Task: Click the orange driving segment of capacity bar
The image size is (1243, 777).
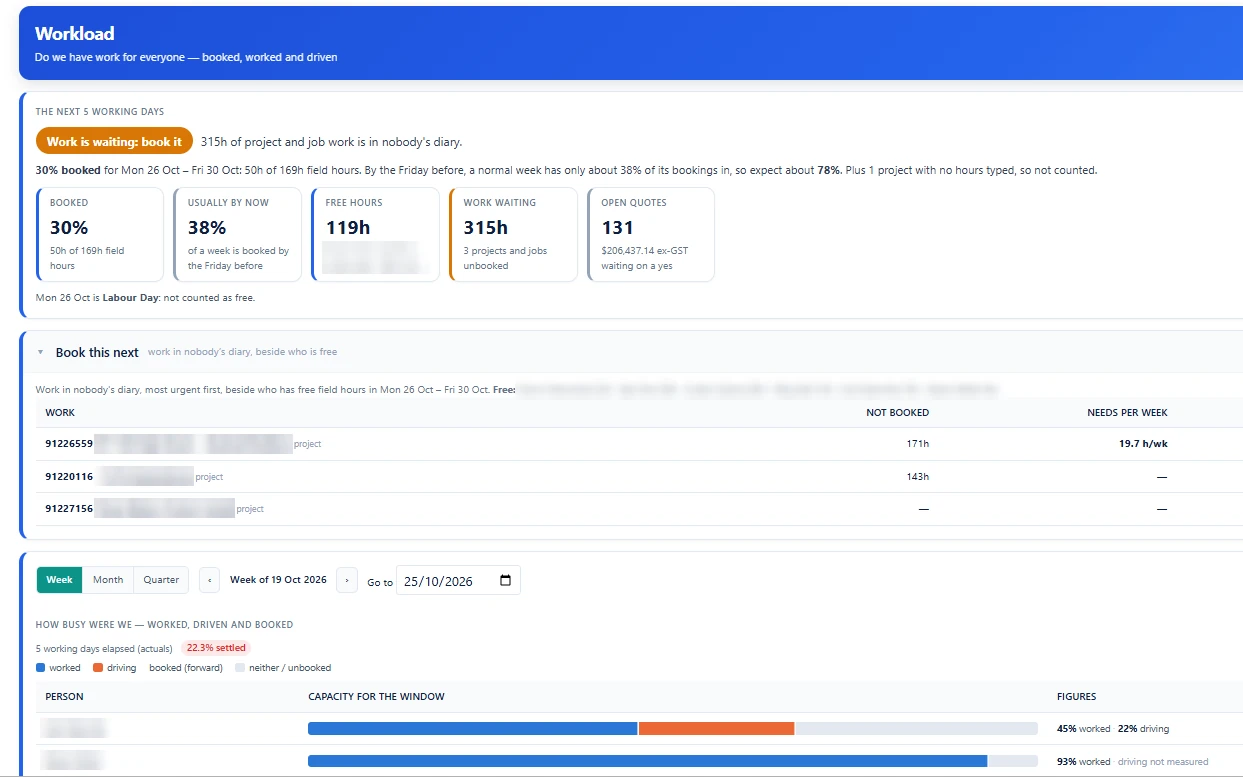Action: [716, 729]
